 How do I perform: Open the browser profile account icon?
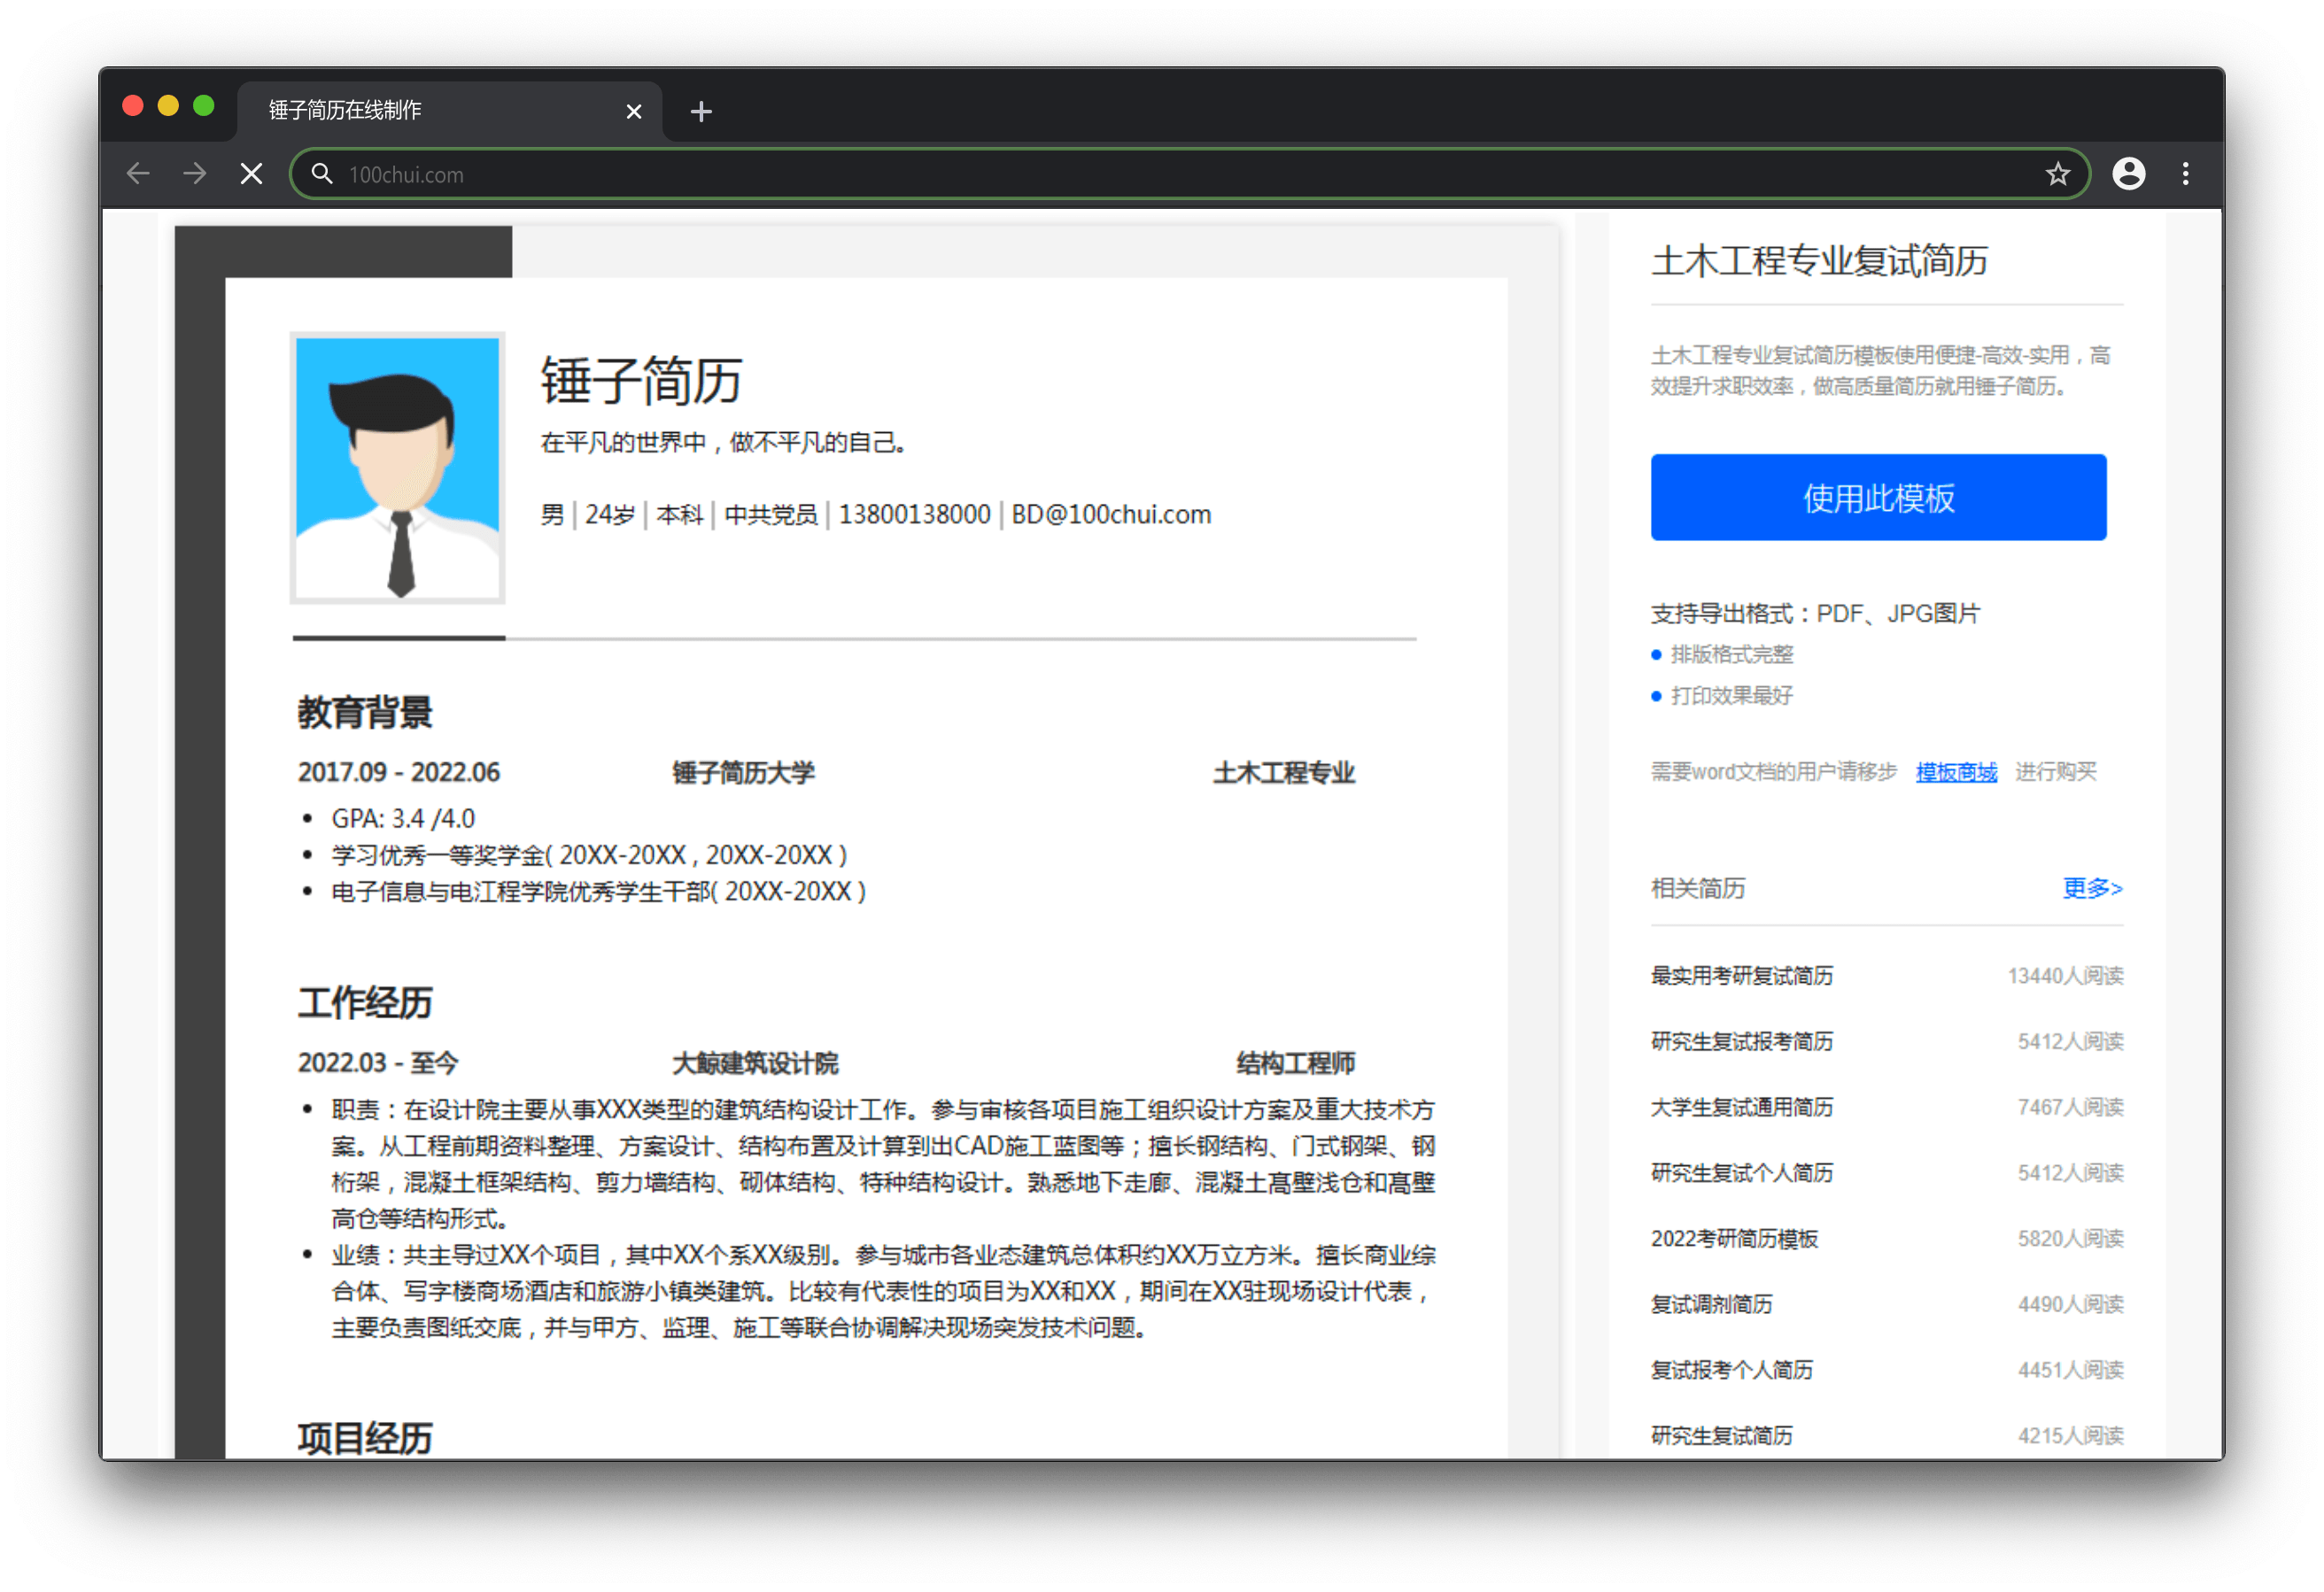click(x=2128, y=174)
